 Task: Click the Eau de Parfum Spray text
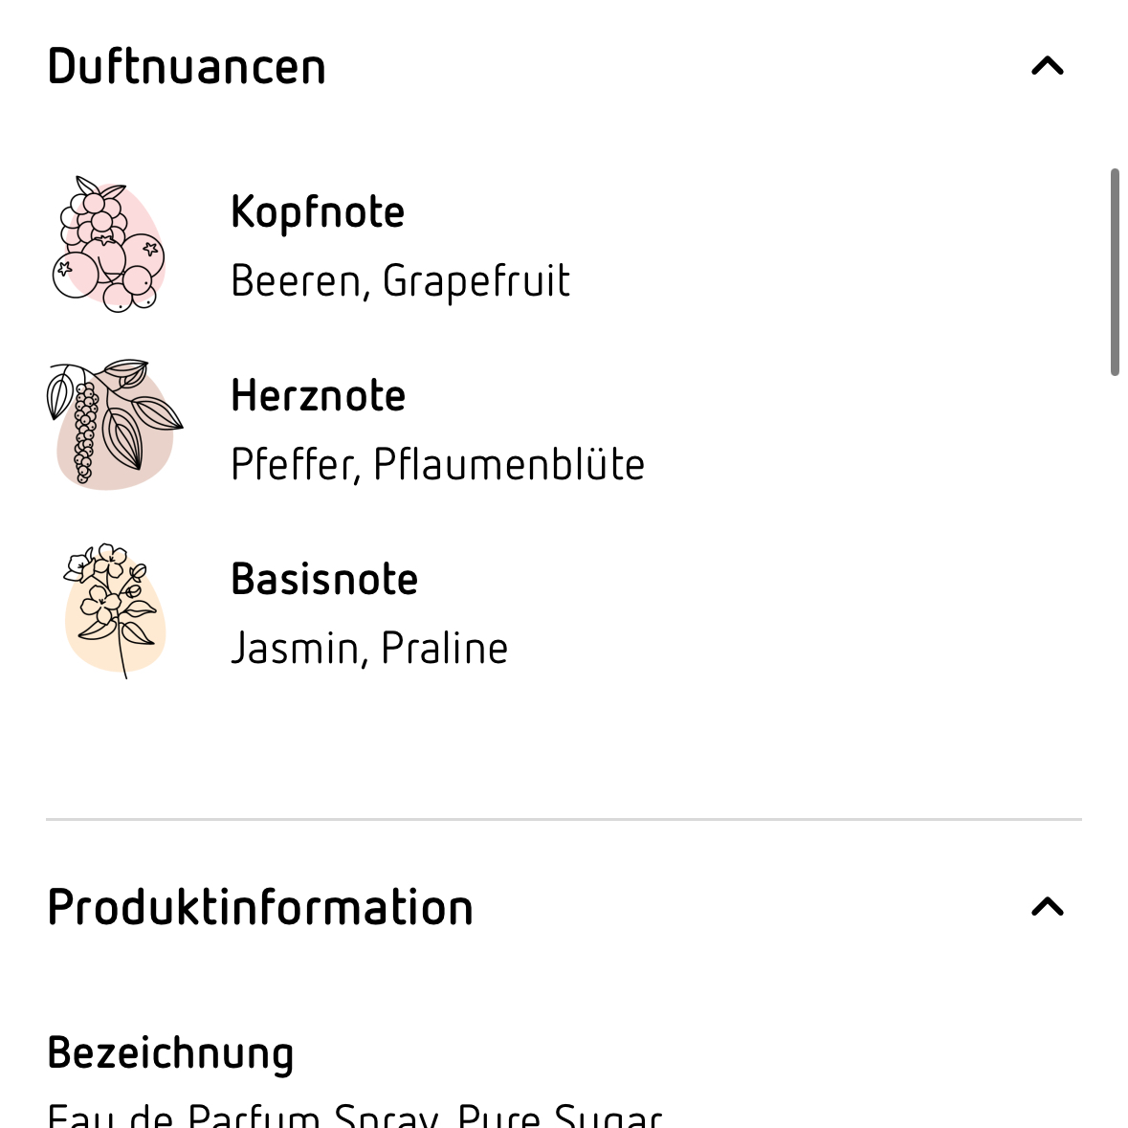click(242, 1115)
